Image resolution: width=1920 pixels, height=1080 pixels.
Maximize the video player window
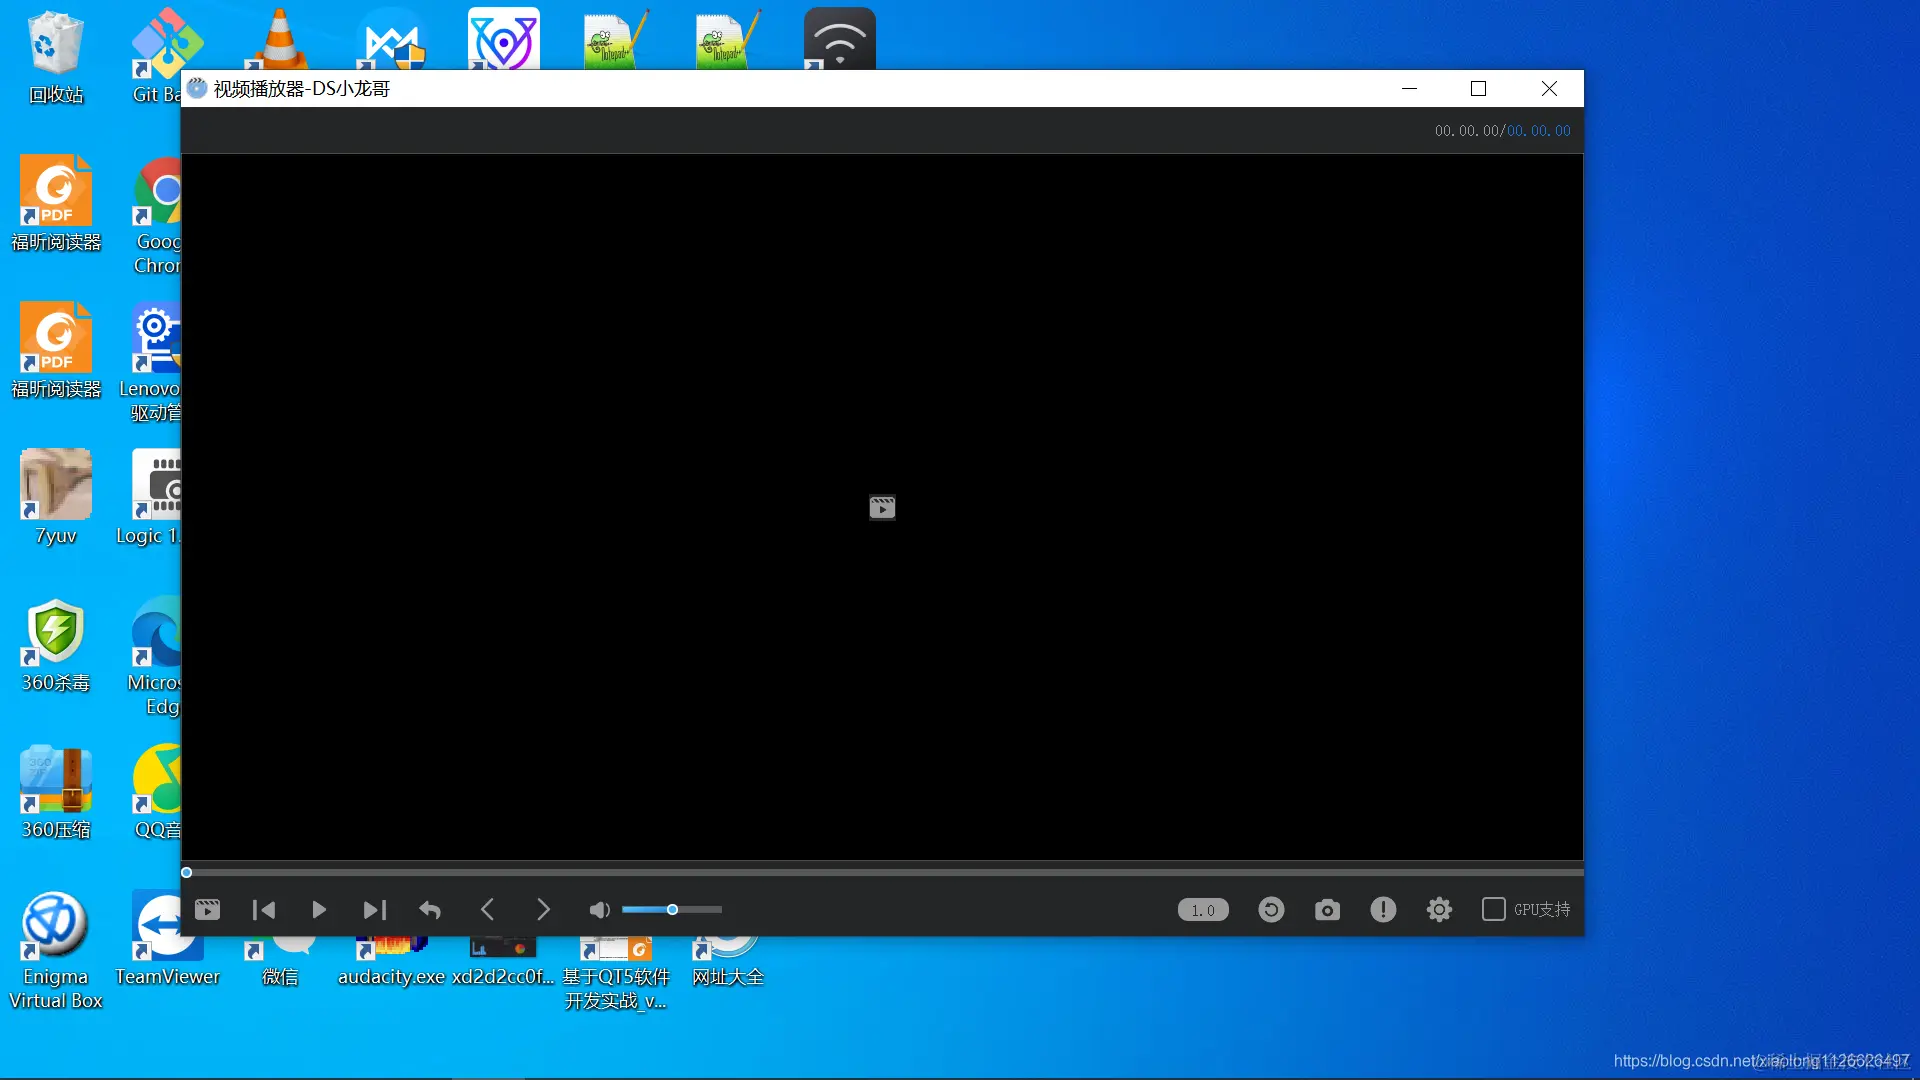pos(1478,89)
